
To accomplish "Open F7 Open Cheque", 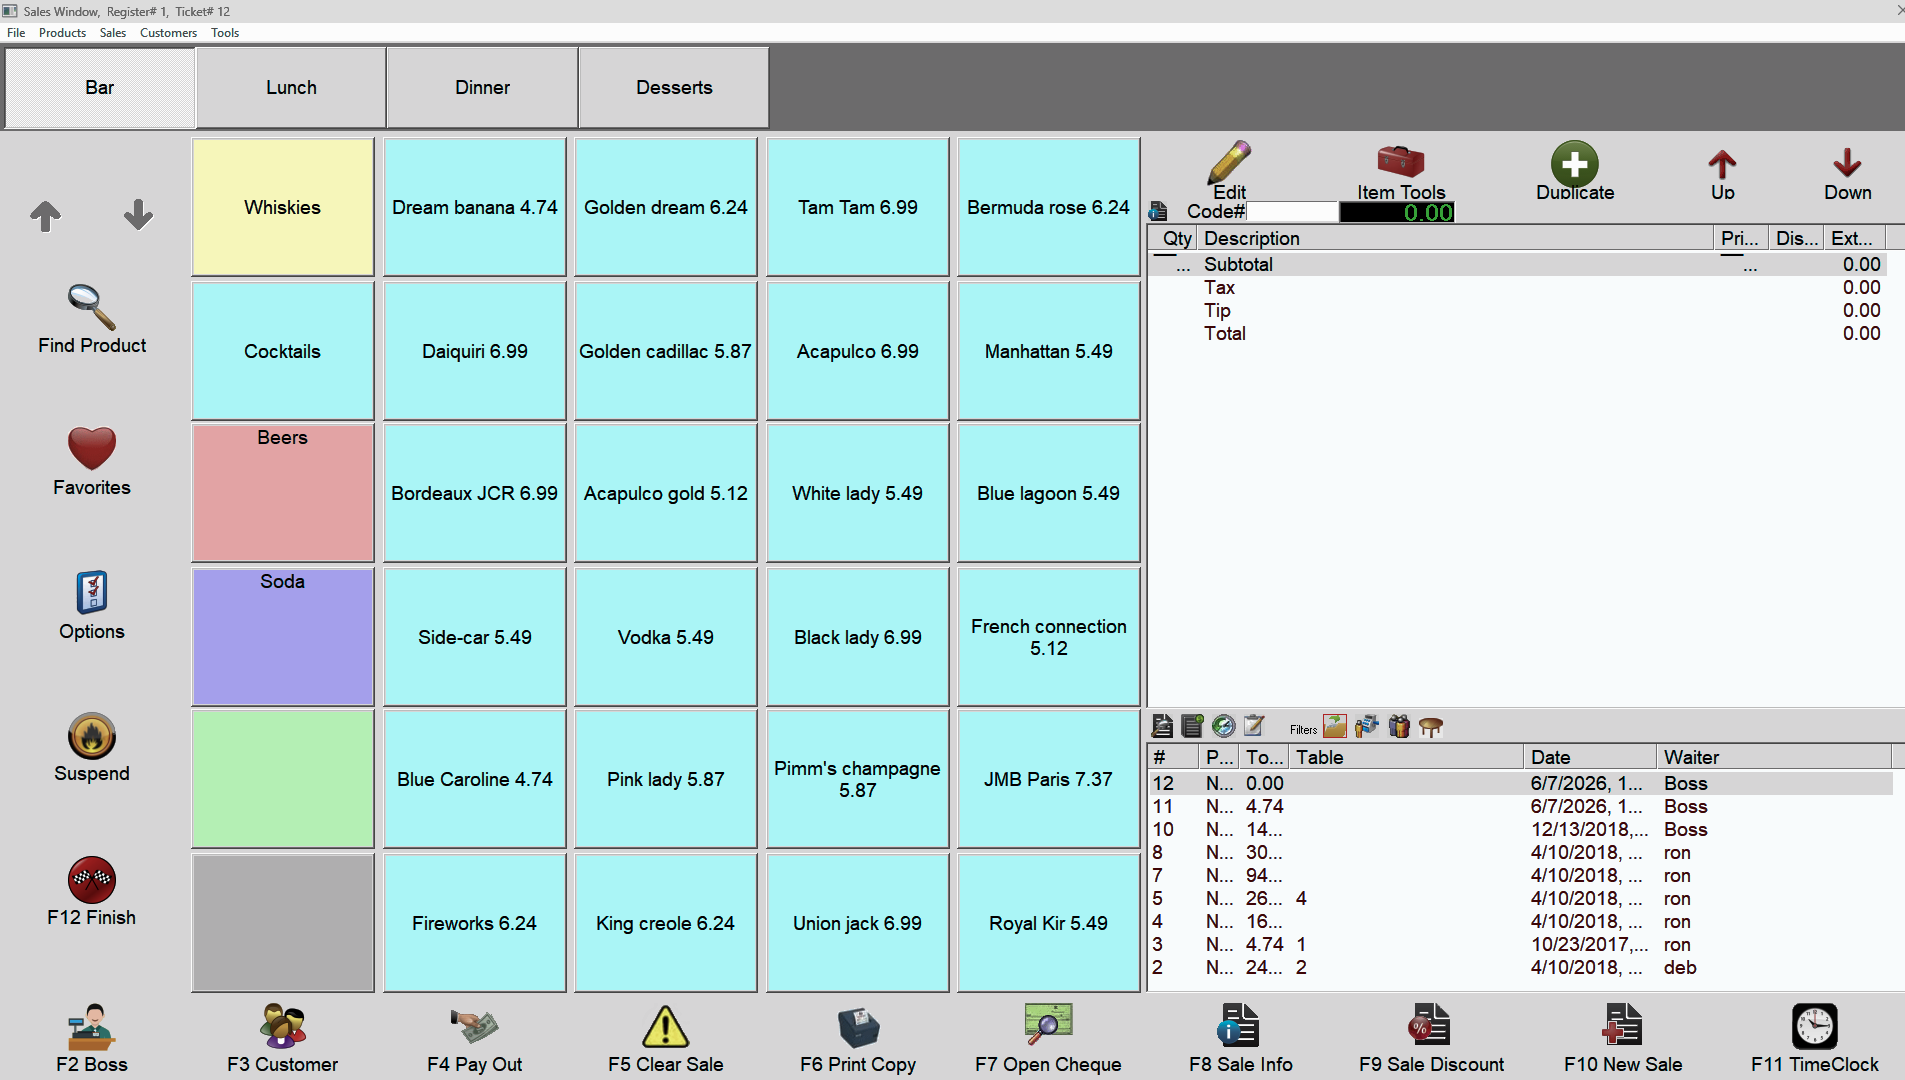I will point(1048,1038).
